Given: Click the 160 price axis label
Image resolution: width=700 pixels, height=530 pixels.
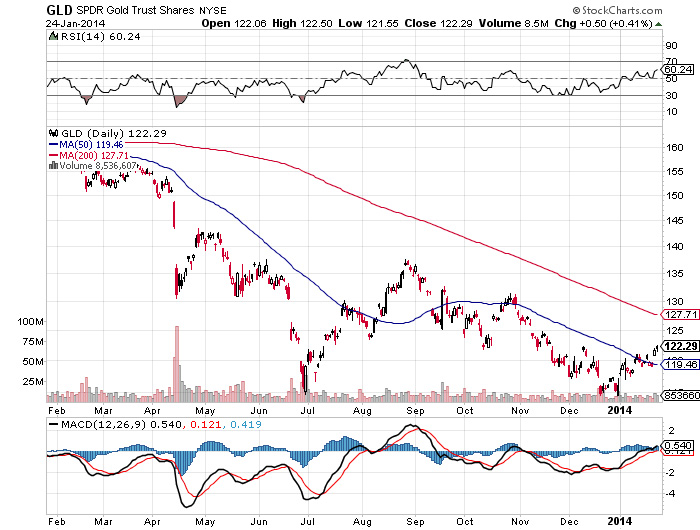Looking at the screenshot, I should click(675, 148).
